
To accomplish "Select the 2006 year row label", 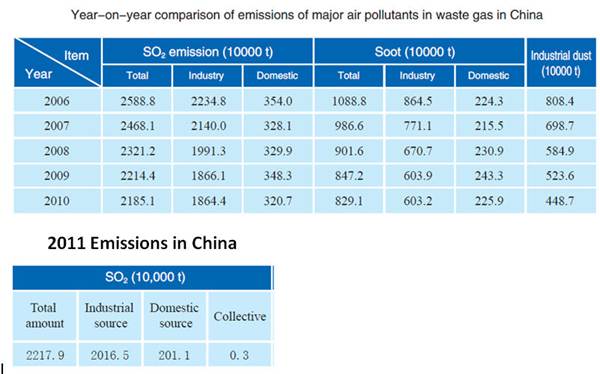I will click(57, 101).
